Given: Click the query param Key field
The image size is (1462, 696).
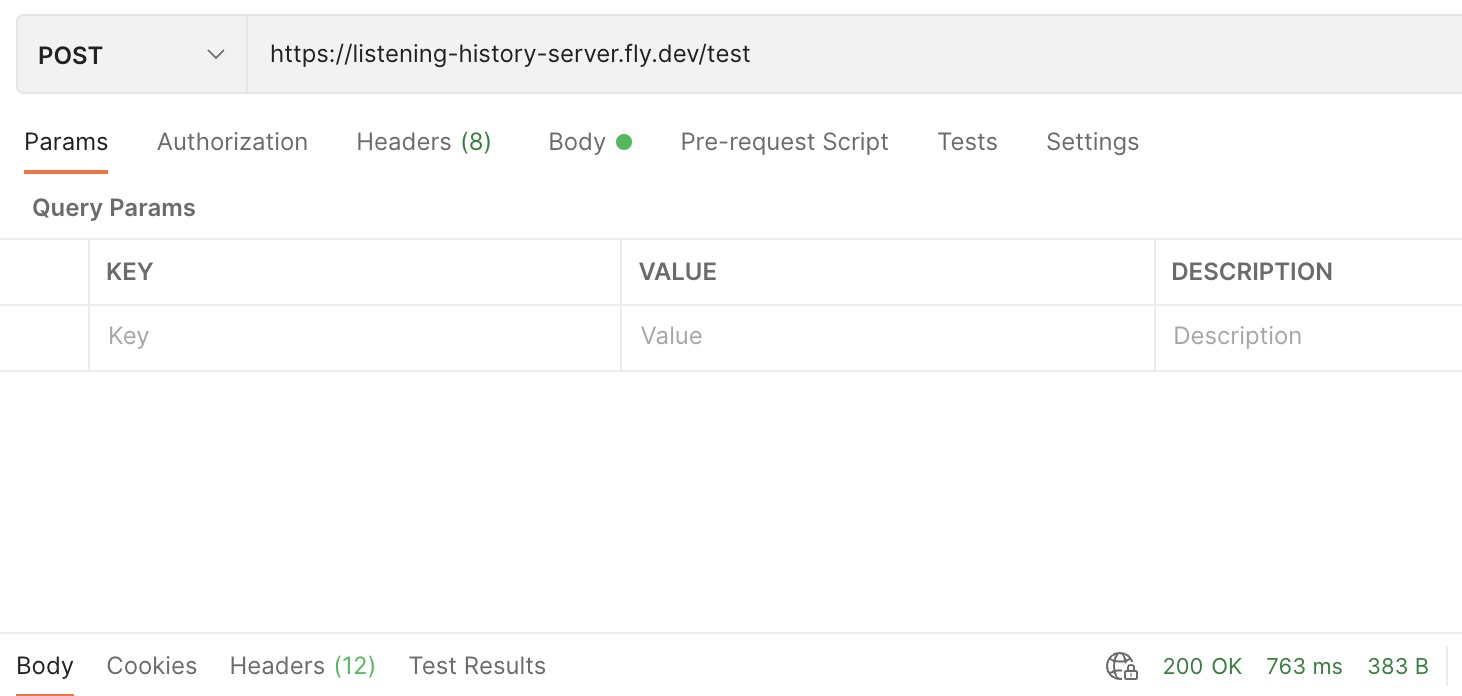Looking at the screenshot, I should click(354, 337).
